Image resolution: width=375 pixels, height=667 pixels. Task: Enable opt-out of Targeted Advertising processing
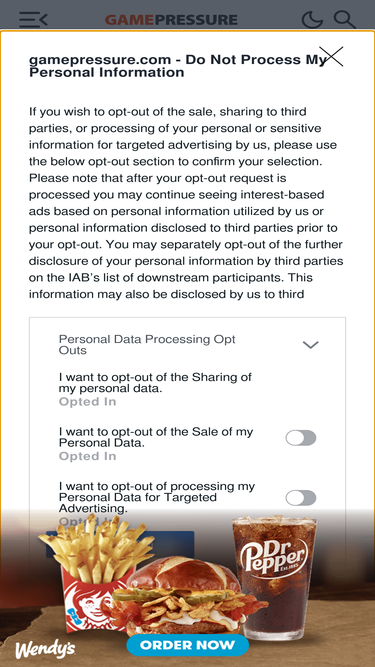click(301, 498)
